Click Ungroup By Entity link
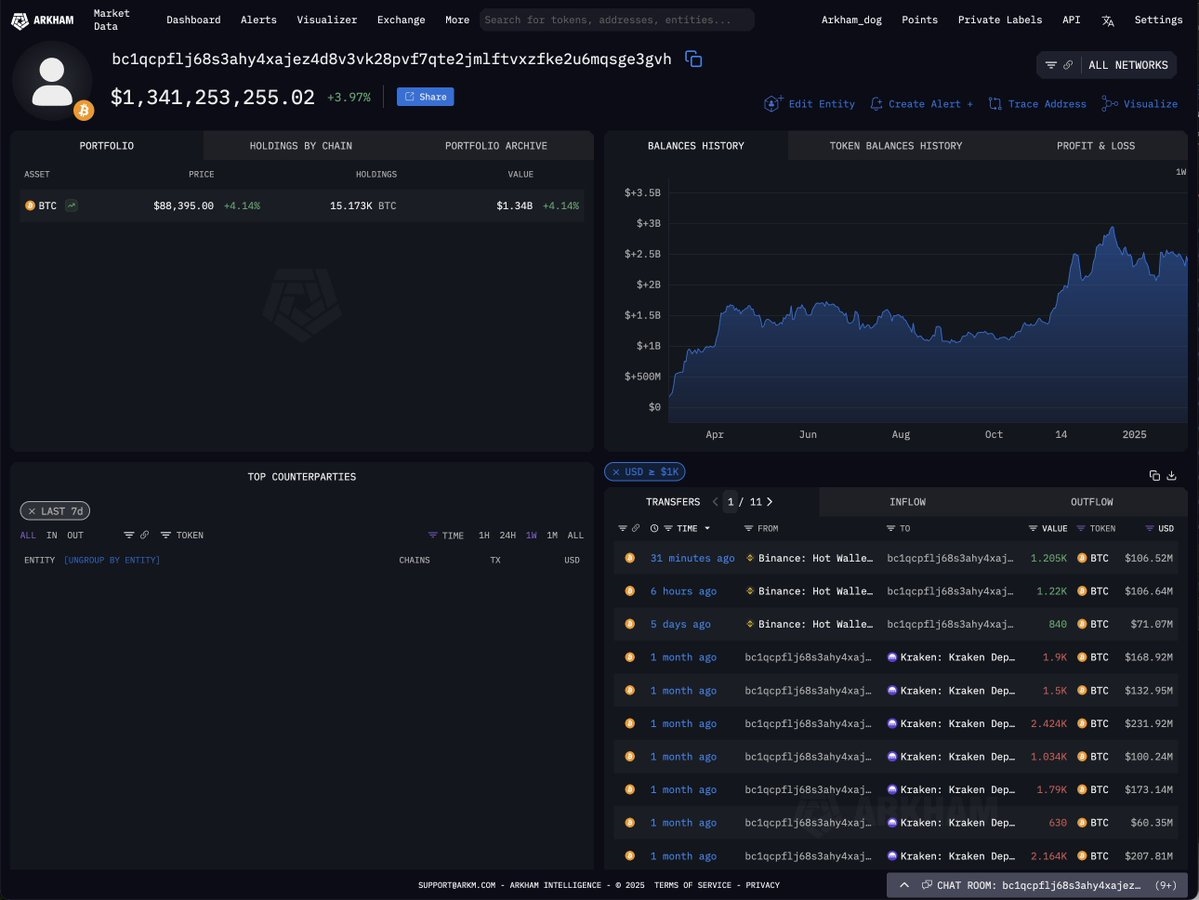The width and height of the screenshot is (1199, 900). (x=112, y=560)
